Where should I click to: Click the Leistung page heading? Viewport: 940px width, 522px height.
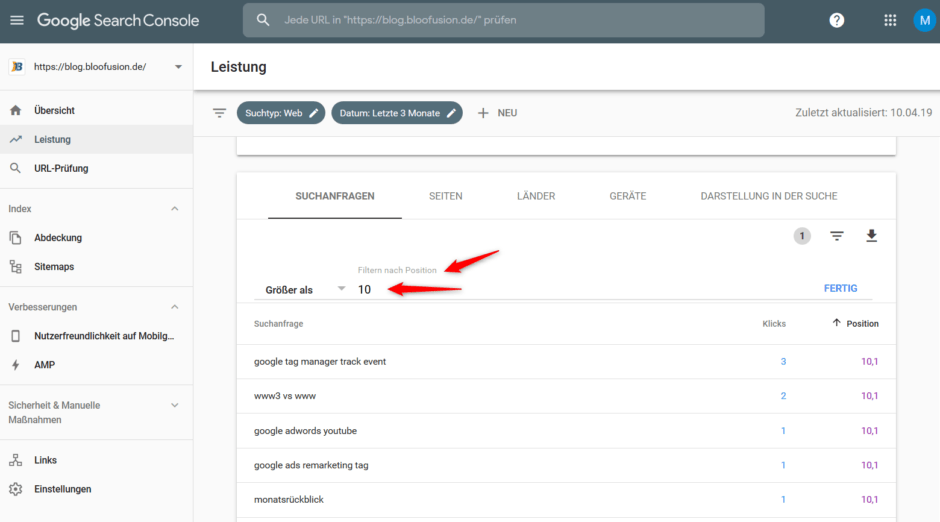tap(239, 67)
